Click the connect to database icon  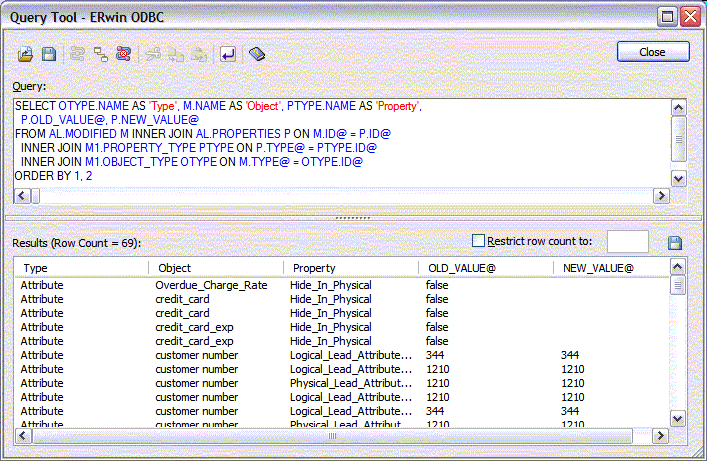pos(78,54)
